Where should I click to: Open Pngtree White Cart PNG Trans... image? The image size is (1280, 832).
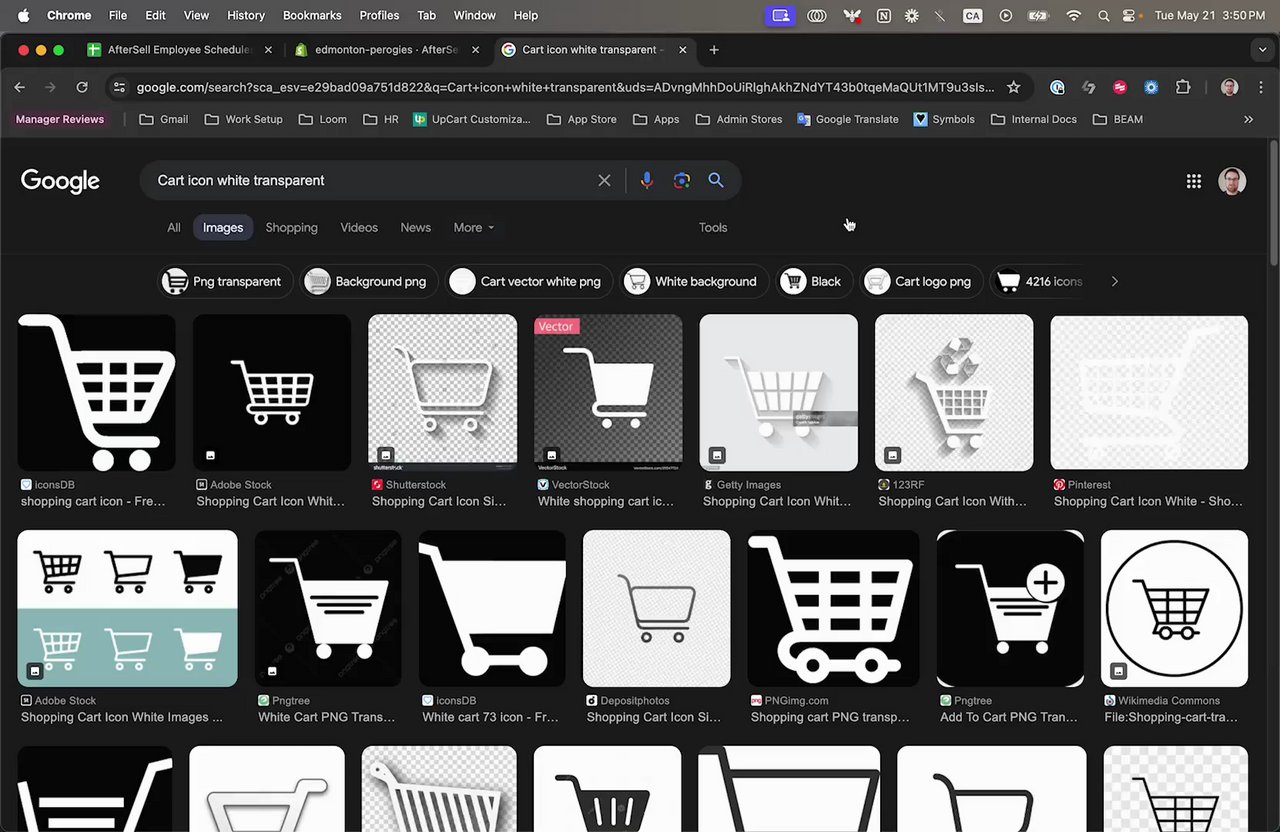tap(328, 608)
